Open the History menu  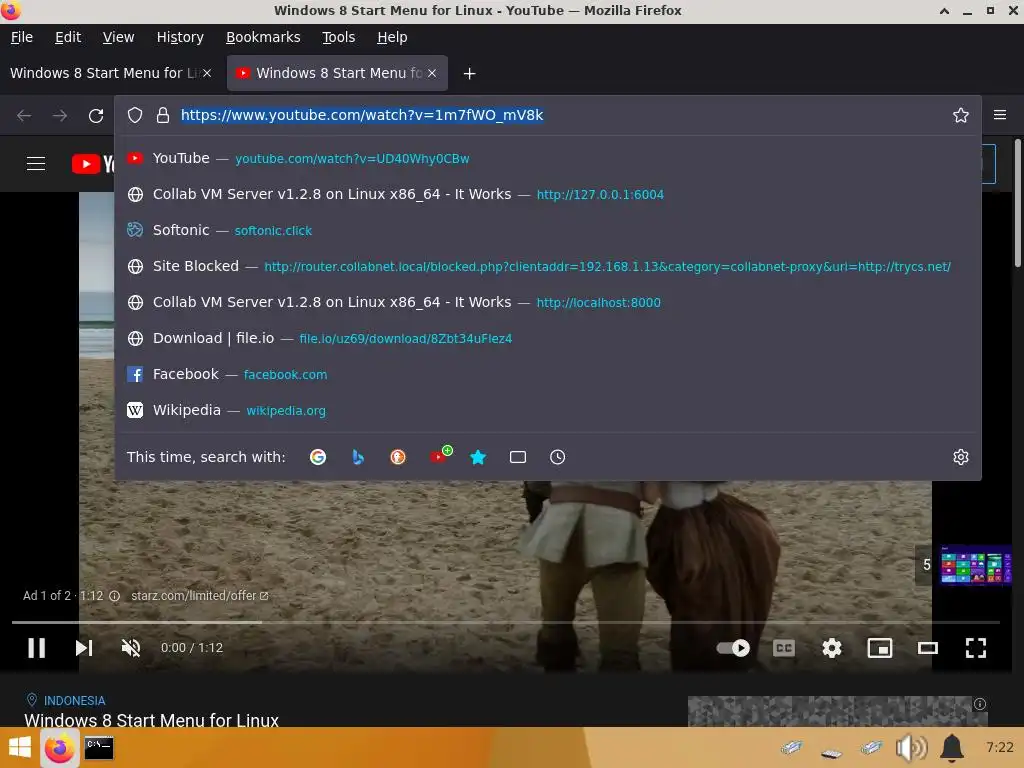pyautogui.click(x=180, y=37)
